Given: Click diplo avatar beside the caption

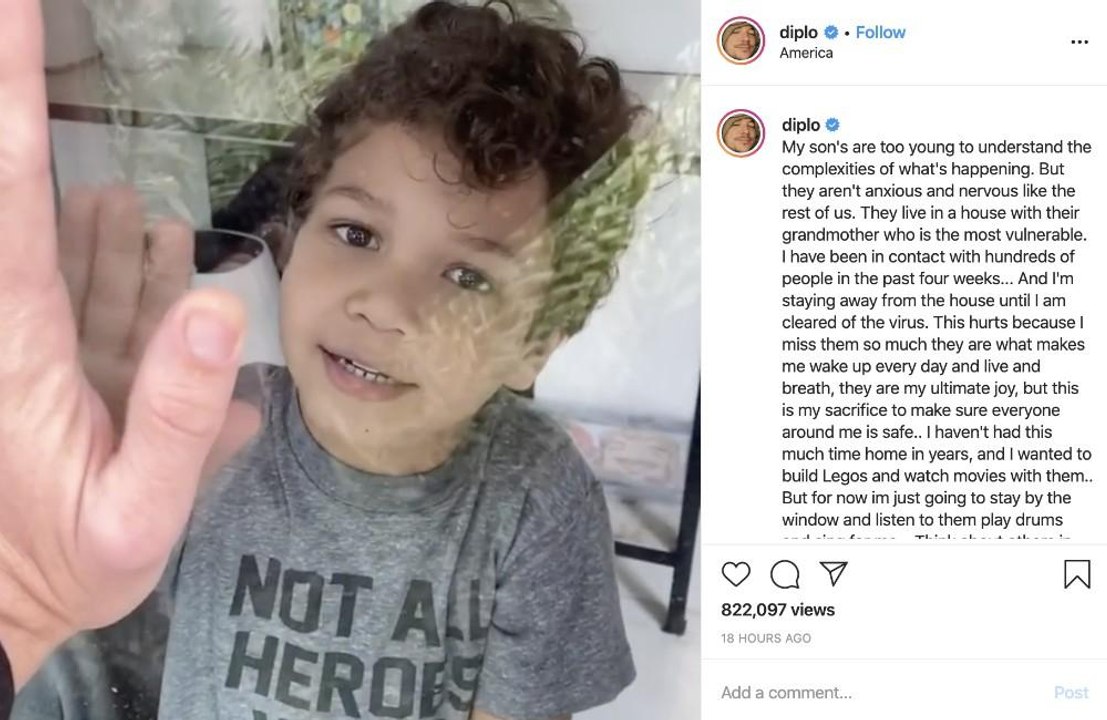Looking at the screenshot, I should (x=741, y=133).
